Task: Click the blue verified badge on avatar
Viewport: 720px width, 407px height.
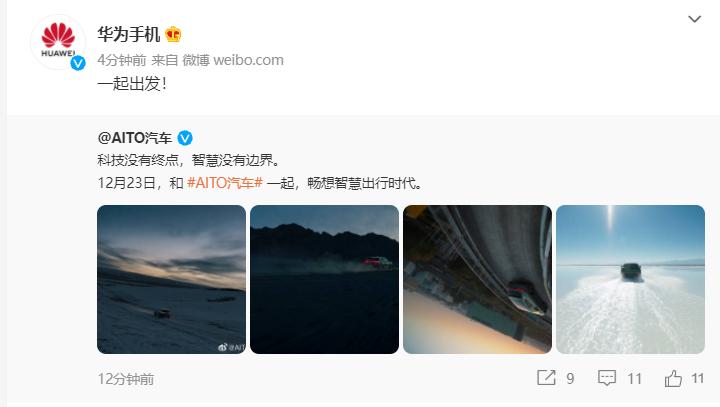Action: click(78, 63)
